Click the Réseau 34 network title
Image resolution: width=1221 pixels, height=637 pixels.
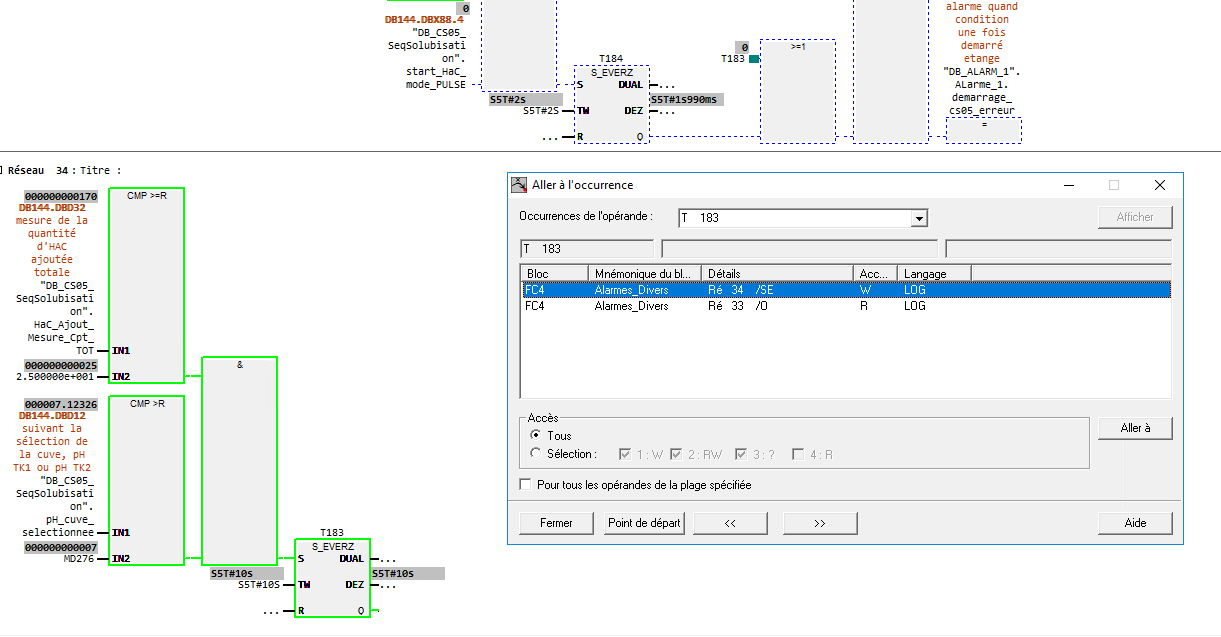coord(65,171)
